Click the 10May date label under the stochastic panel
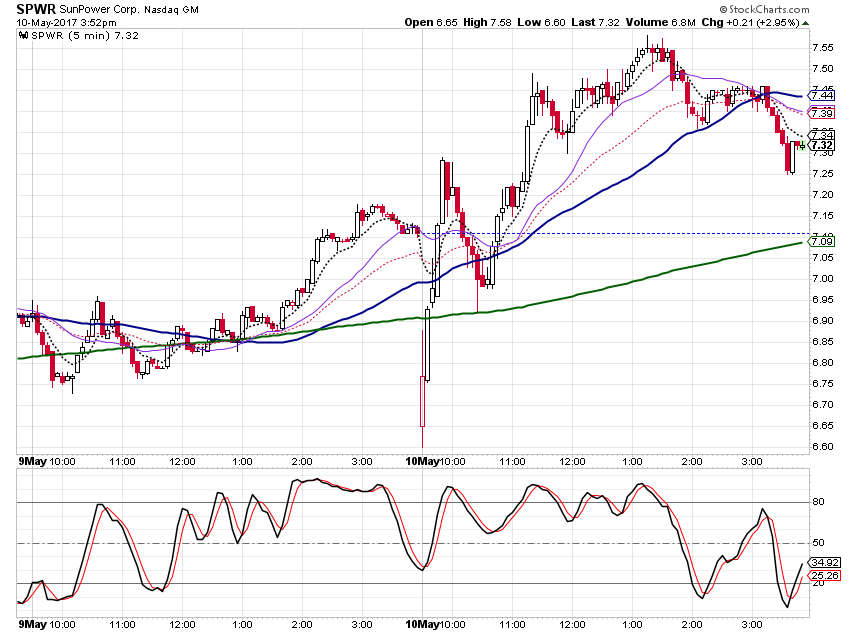This screenshot has width=850, height=633. [422, 624]
